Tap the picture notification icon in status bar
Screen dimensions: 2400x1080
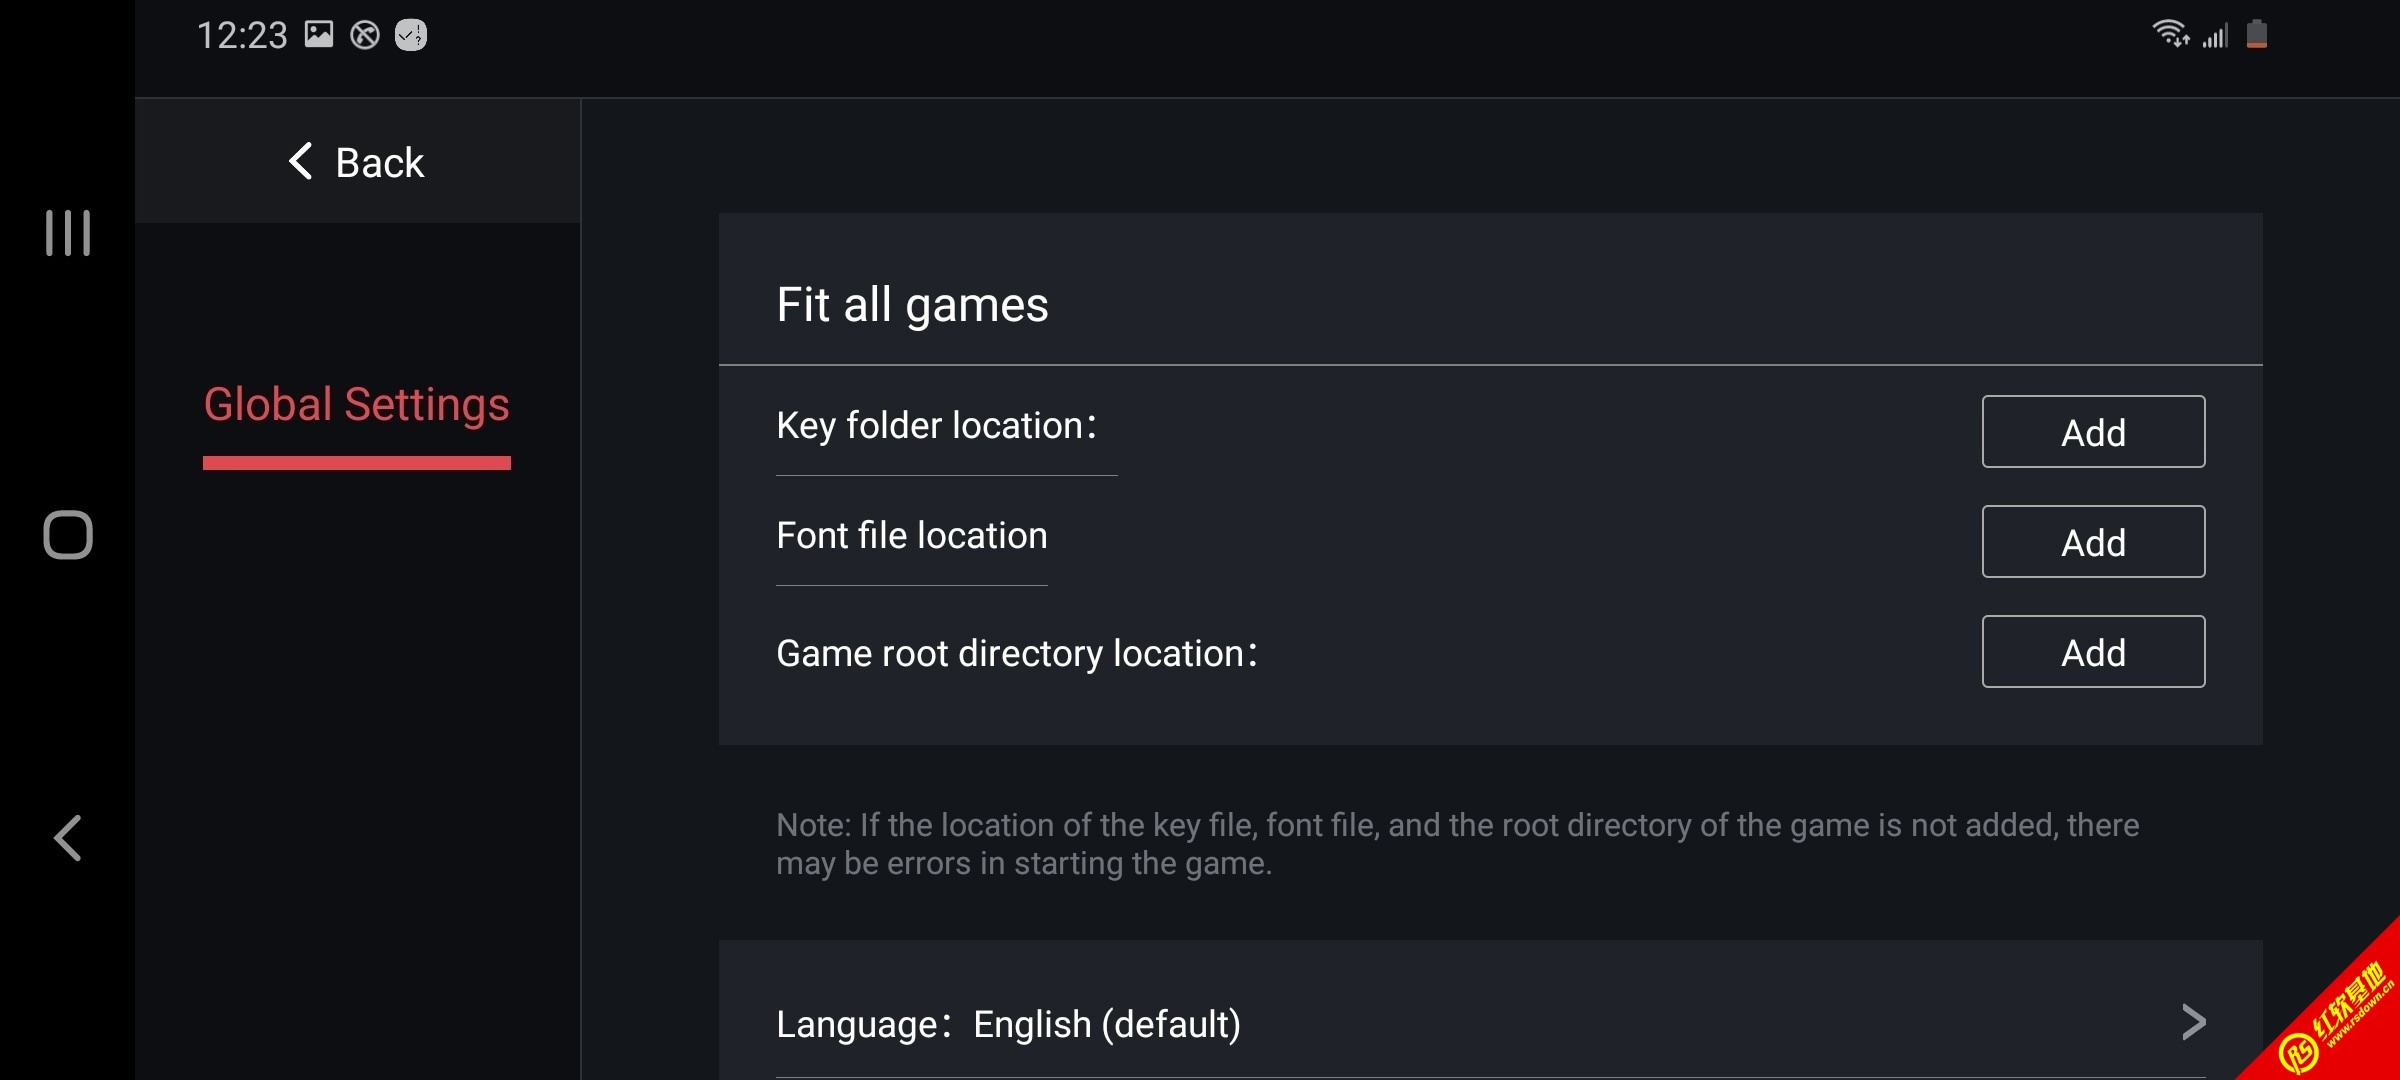point(319,35)
